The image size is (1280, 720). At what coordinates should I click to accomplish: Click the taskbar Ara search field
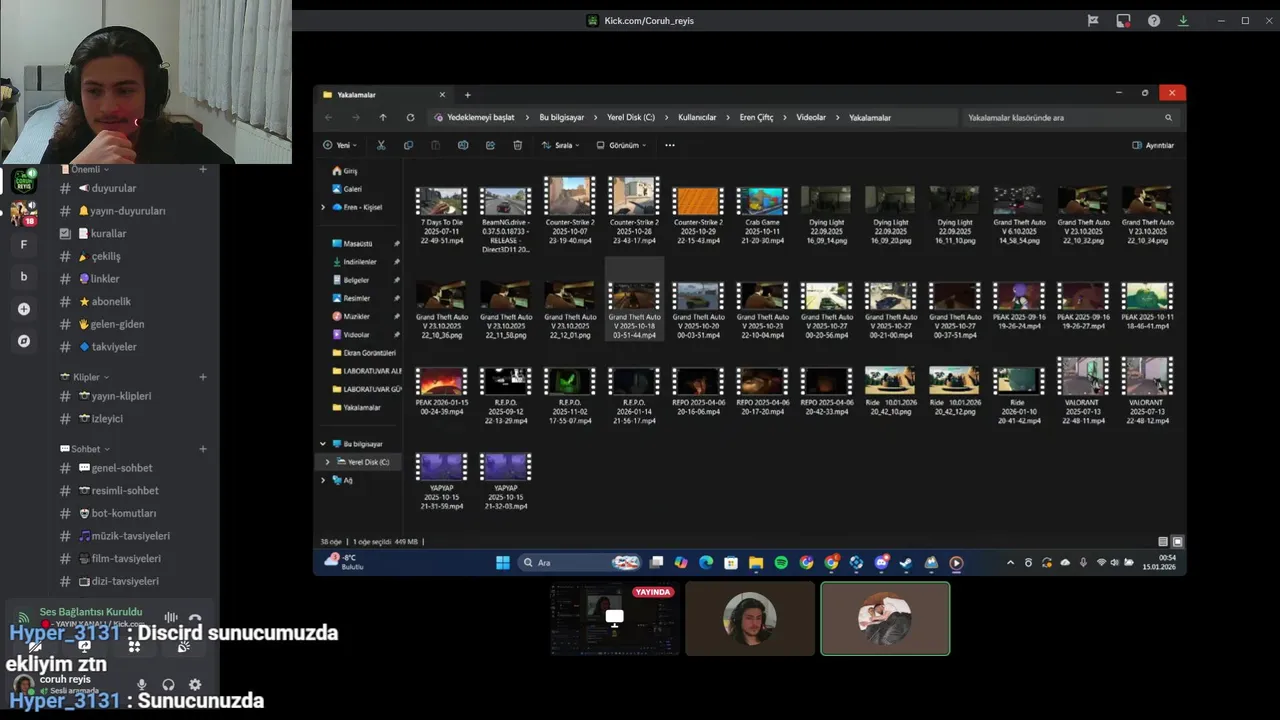coord(580,563)
